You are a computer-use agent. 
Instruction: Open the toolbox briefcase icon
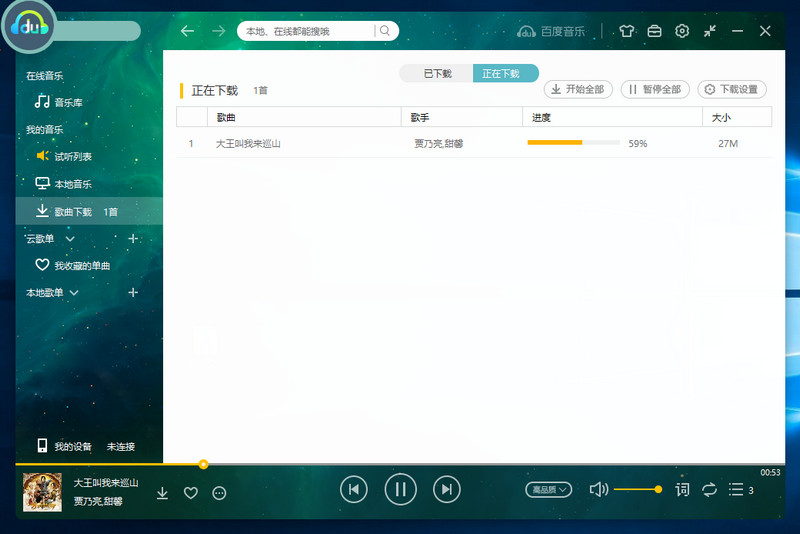tap(654, 31)
